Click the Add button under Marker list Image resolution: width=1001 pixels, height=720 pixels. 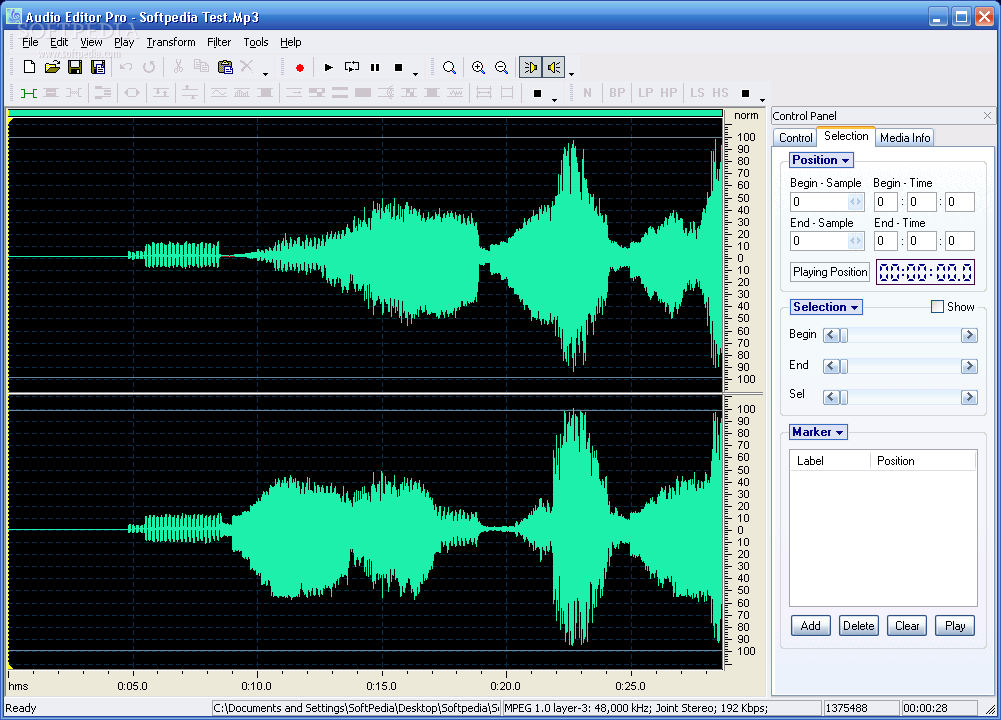[810, 625]
